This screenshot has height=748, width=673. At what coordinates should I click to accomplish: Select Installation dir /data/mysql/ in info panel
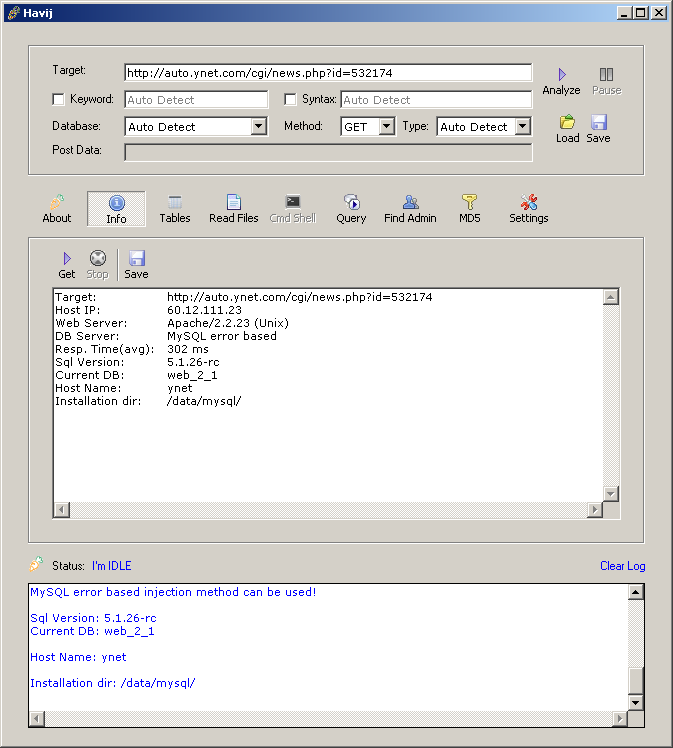click(204, 401)
